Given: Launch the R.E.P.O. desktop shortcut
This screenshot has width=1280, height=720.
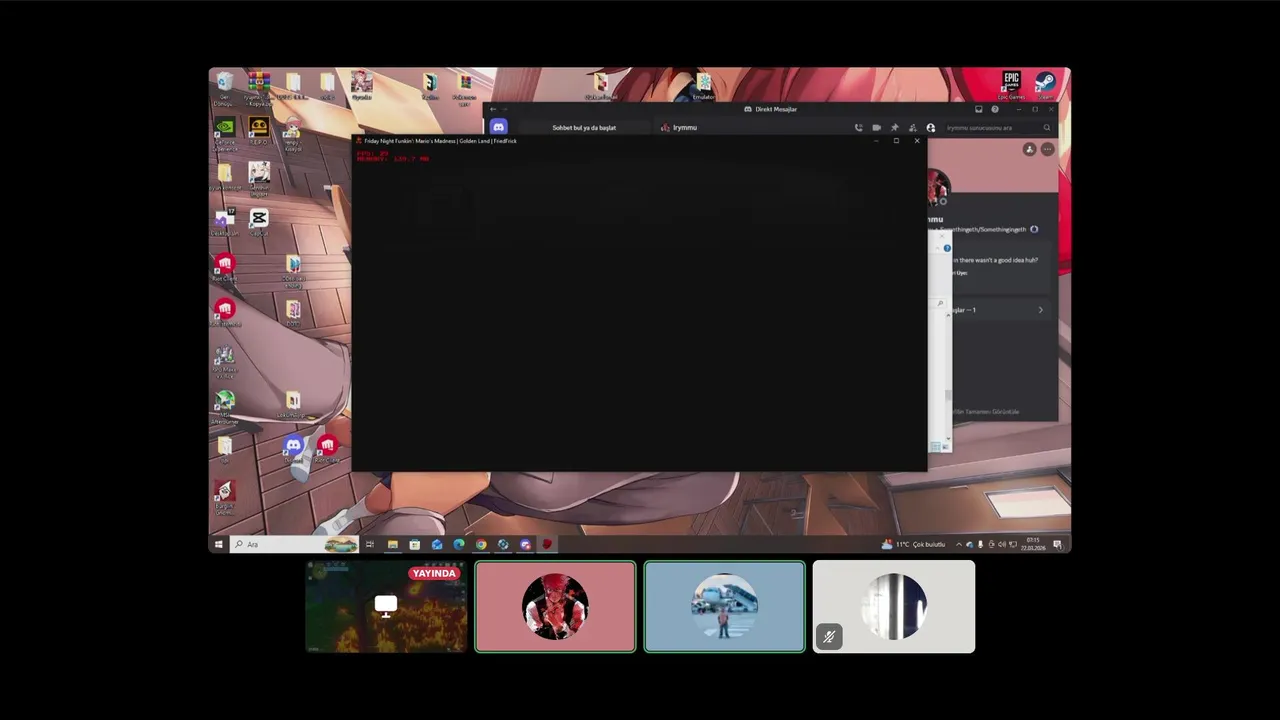Looking at the screenshot, I should tap(259, 131).
